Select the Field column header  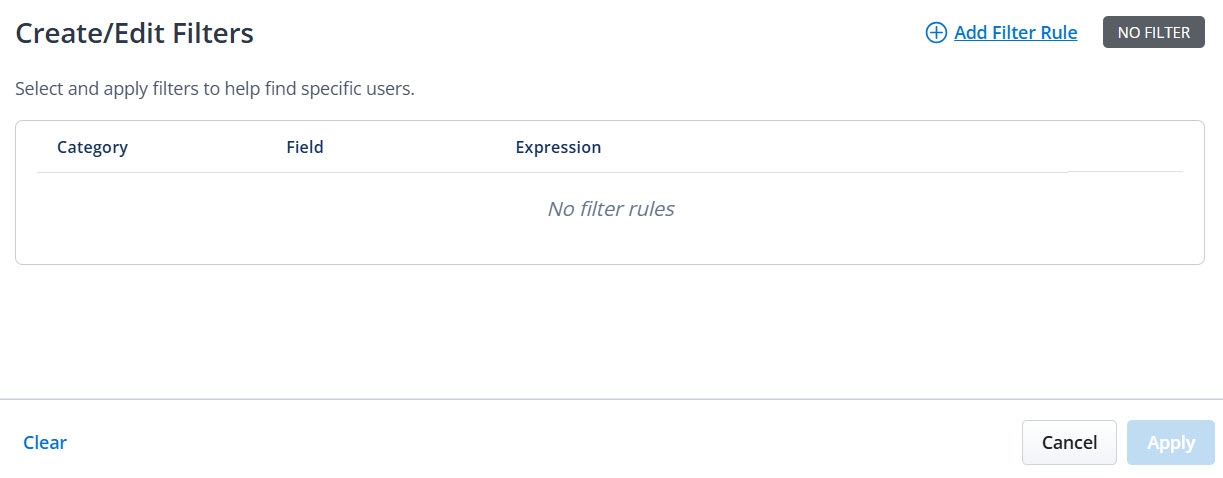click(x=305, y=147)
